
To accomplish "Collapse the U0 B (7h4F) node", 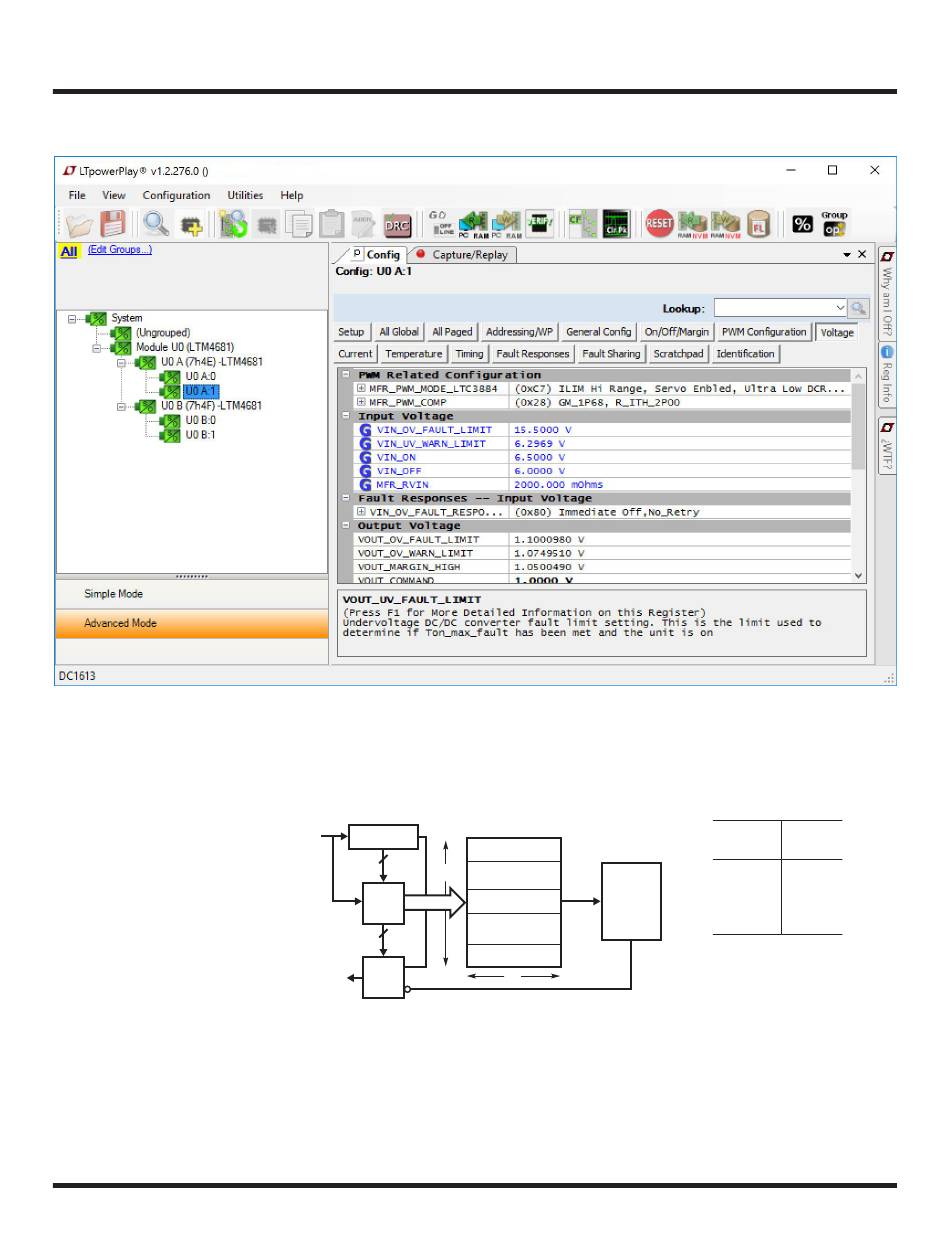I will (x=121, y=406).
